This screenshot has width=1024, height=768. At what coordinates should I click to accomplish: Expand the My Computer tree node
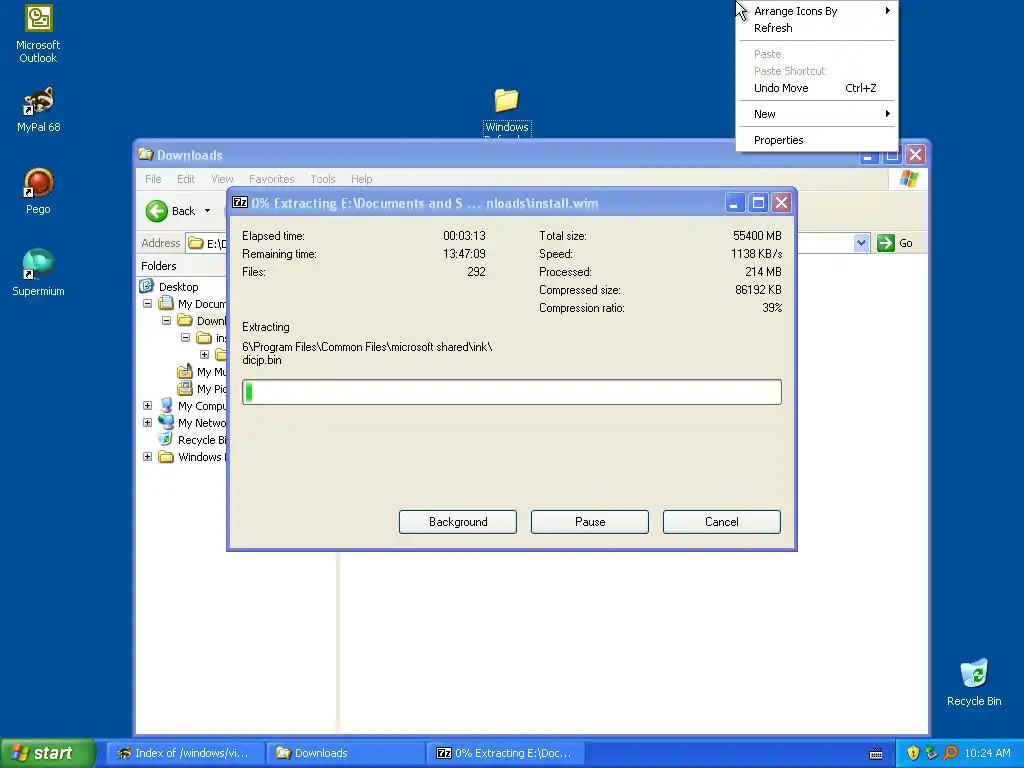pyautogui.click(x=148, y=406)
